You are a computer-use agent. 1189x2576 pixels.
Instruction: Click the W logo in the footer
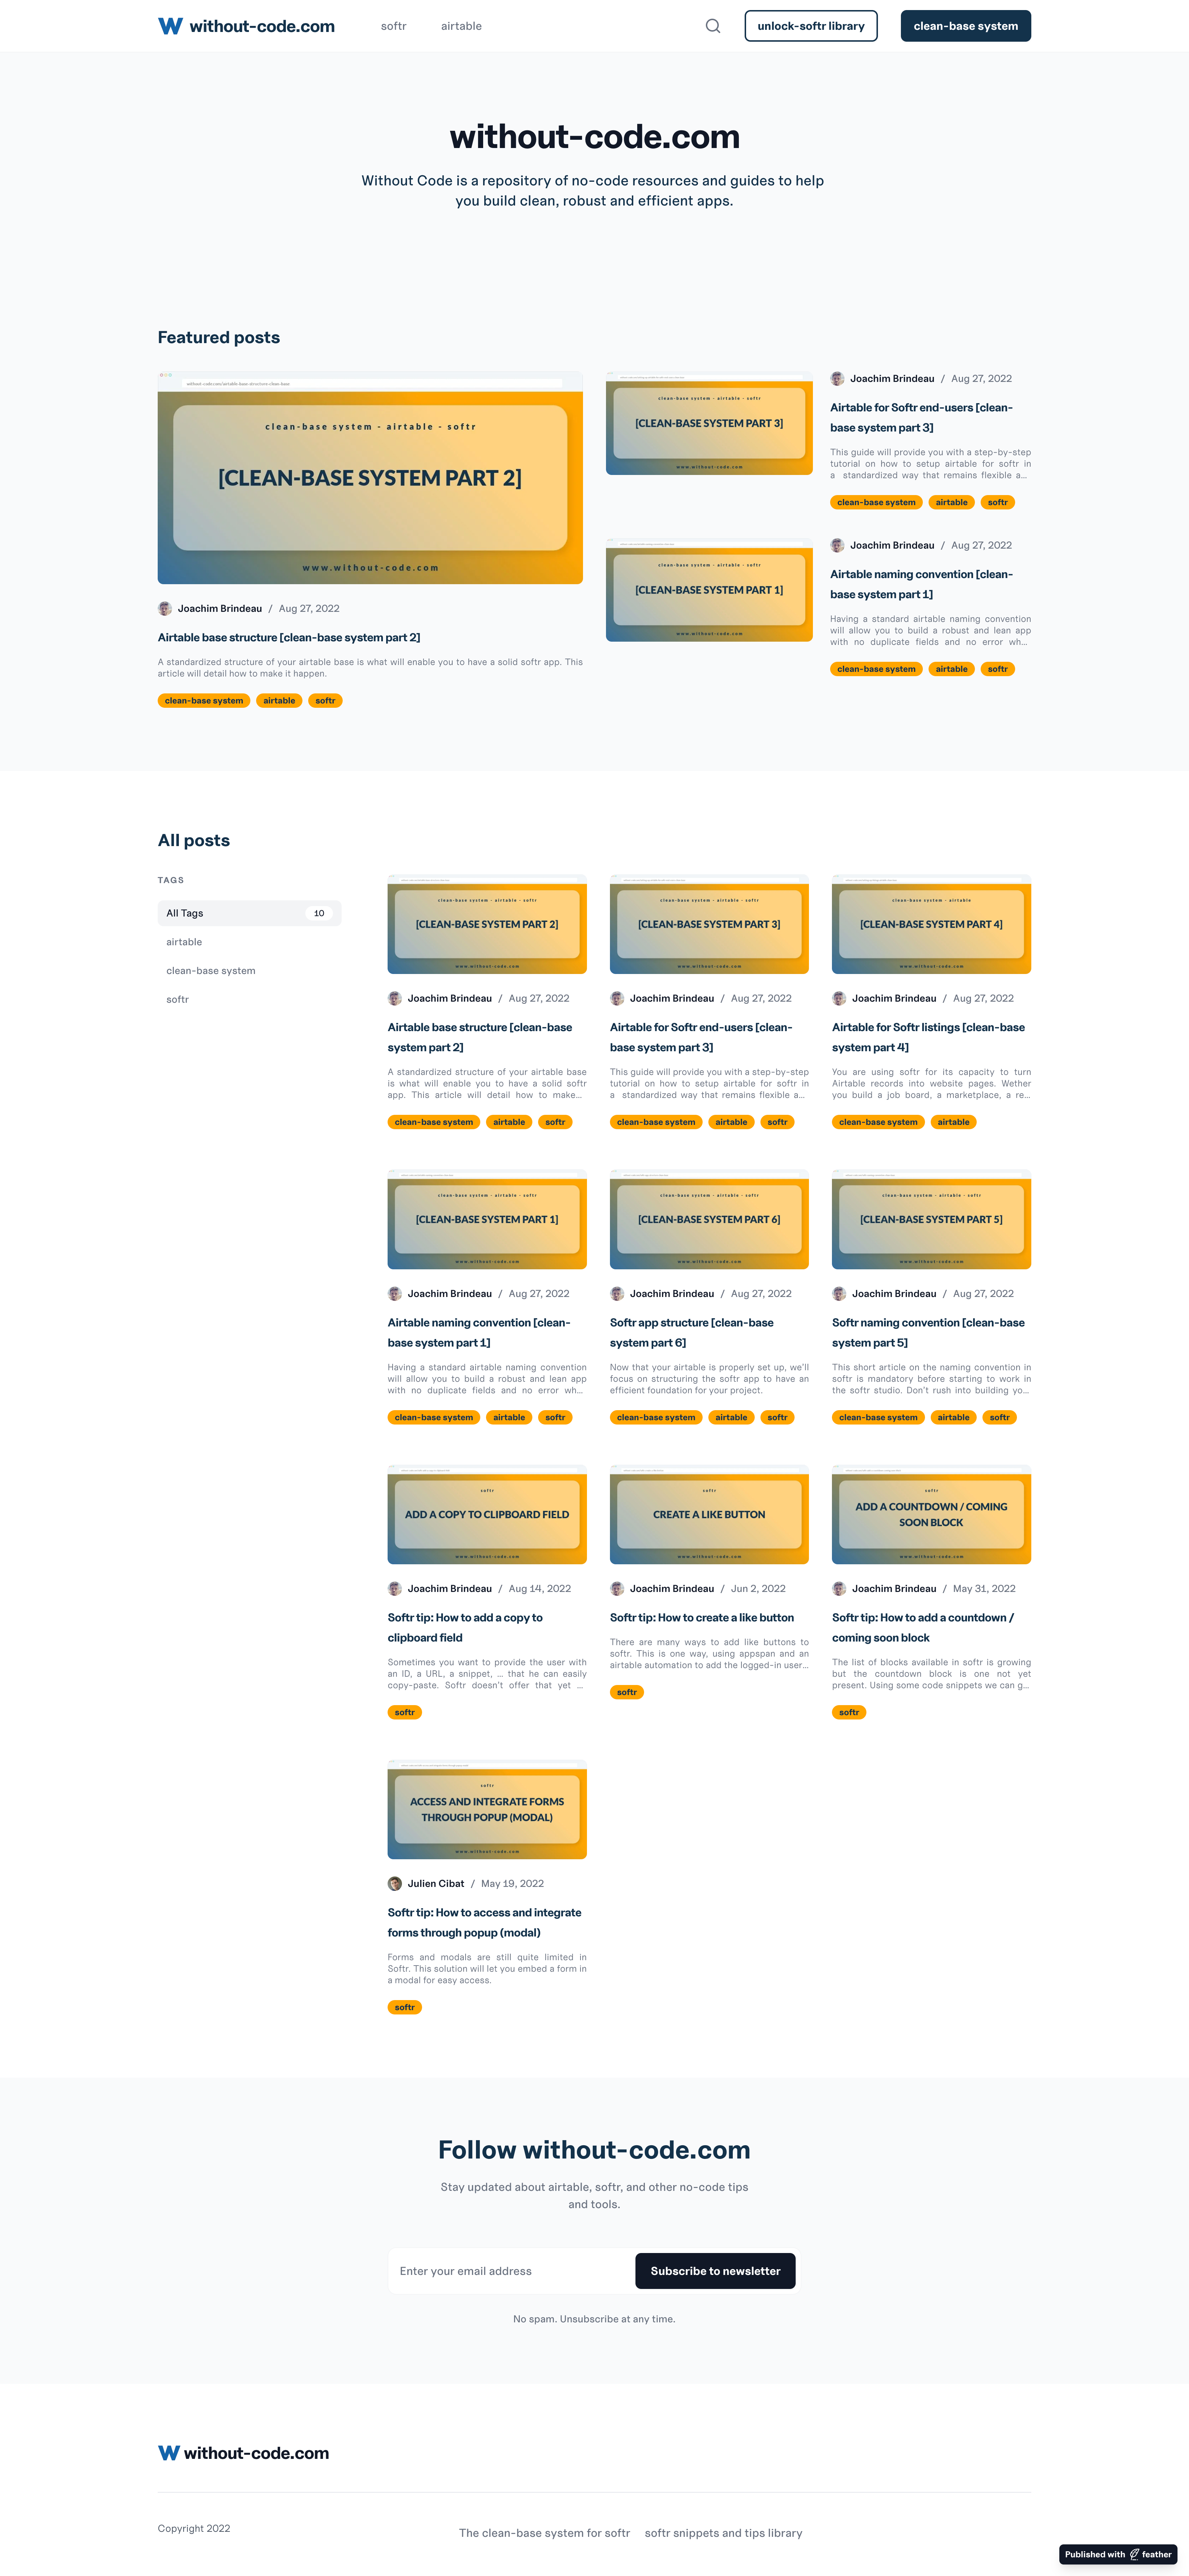[x=169, y=2453]
